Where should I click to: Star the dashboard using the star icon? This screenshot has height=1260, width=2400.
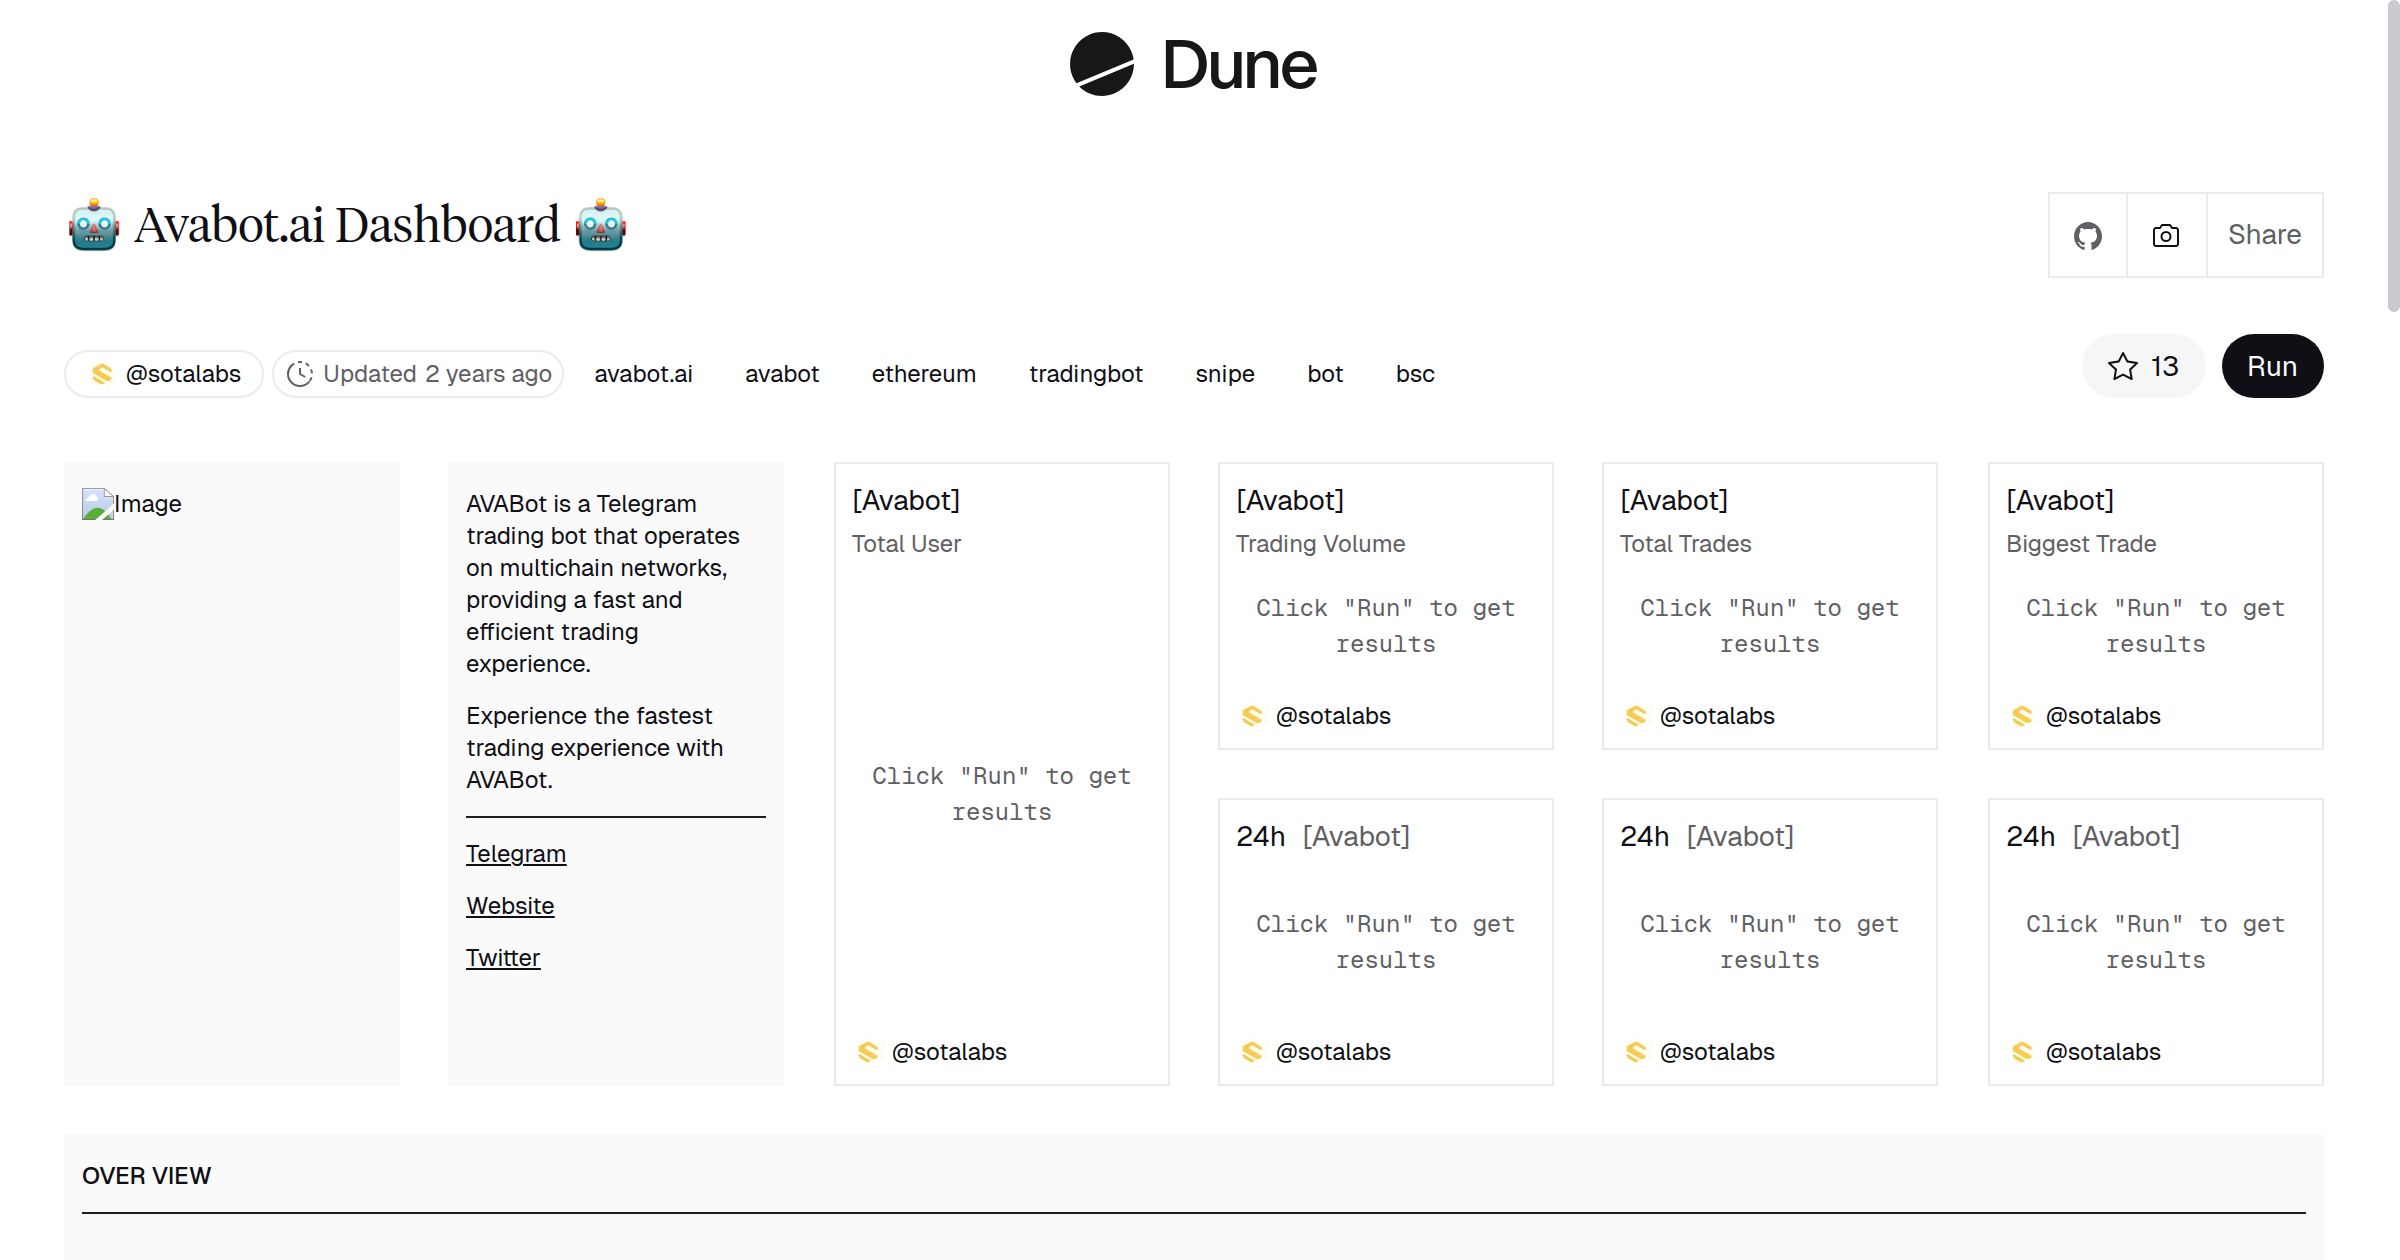pos(2121,366)
